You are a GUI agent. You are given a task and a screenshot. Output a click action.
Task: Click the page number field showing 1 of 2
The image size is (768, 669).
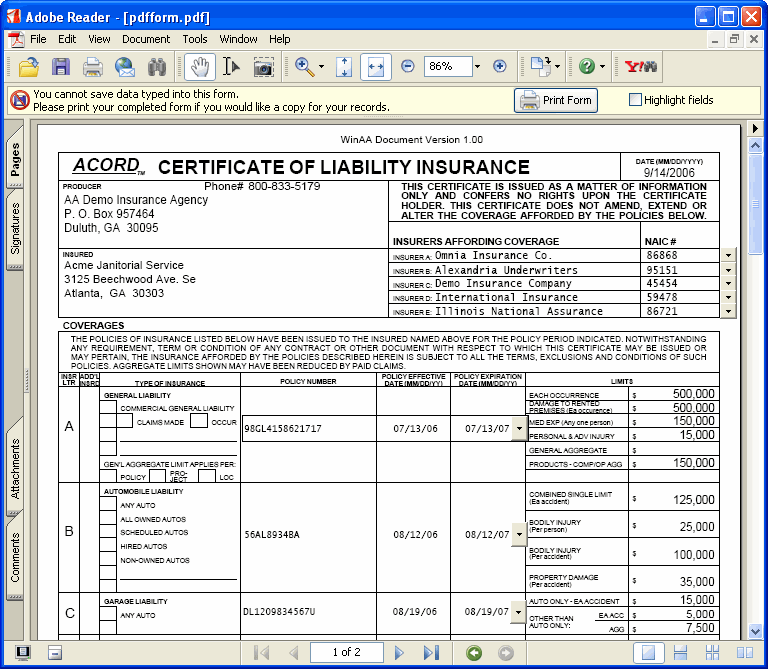click(346, 652)
